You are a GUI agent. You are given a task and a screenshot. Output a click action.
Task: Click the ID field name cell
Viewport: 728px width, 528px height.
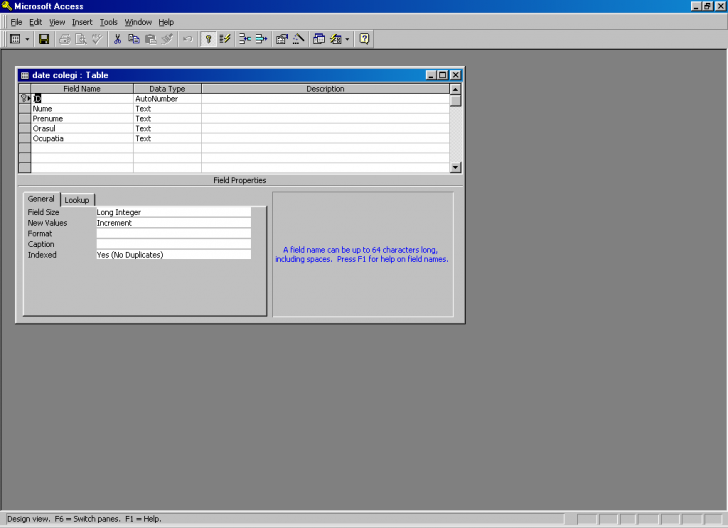click(x=82, y=98)
